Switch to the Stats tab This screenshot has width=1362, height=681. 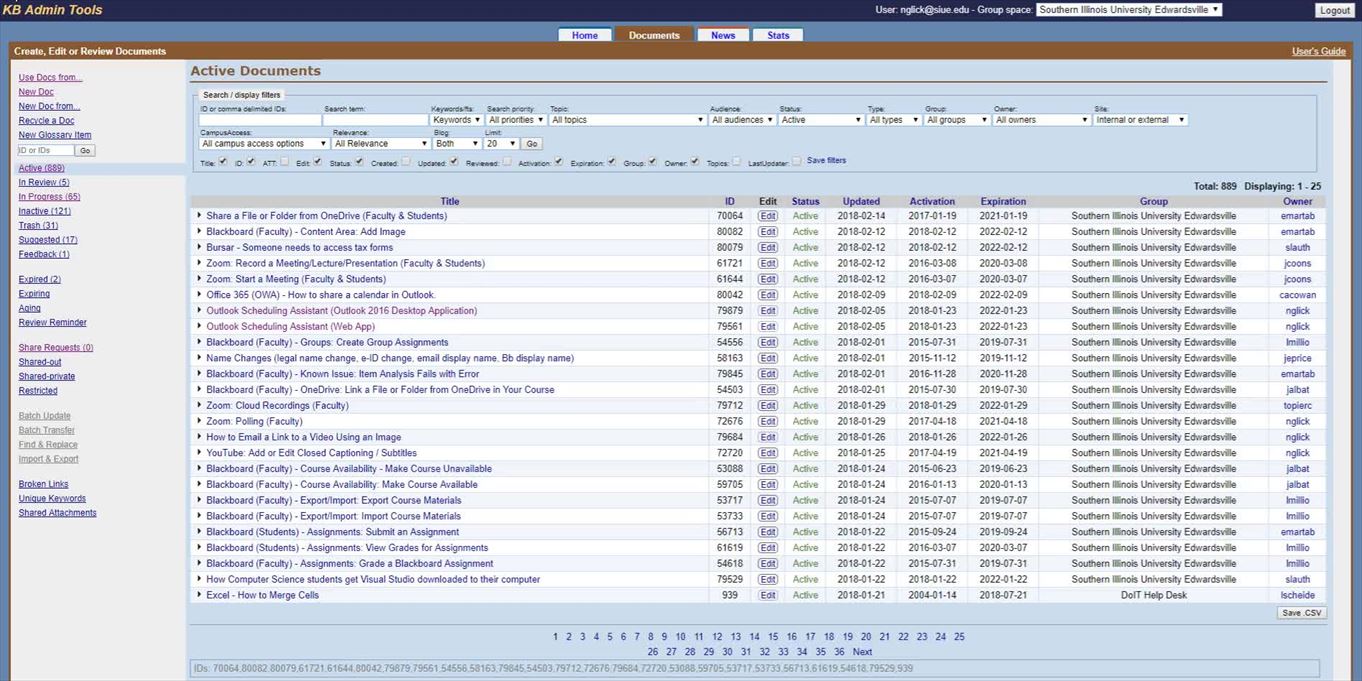pyautogui.click(x=778, y=35)
